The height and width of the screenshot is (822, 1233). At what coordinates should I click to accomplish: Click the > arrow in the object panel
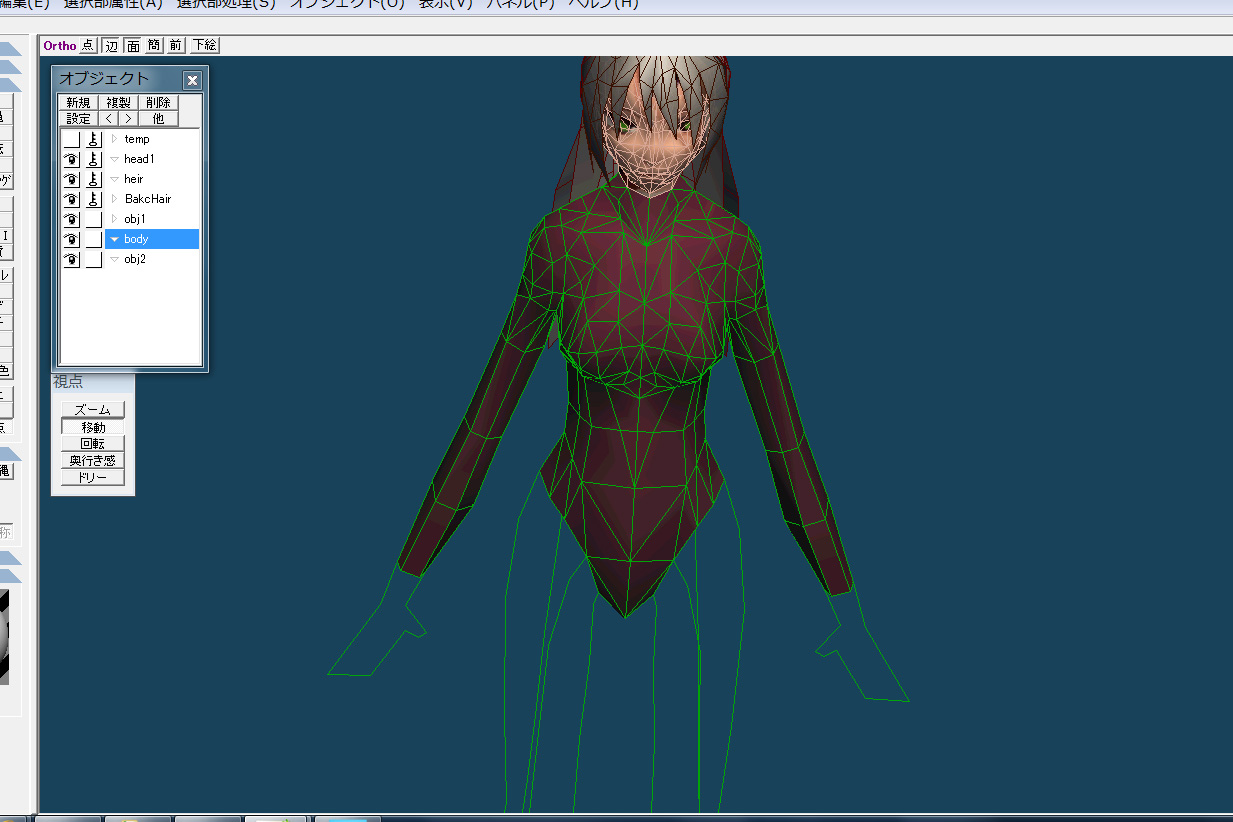tap(128, 118)
